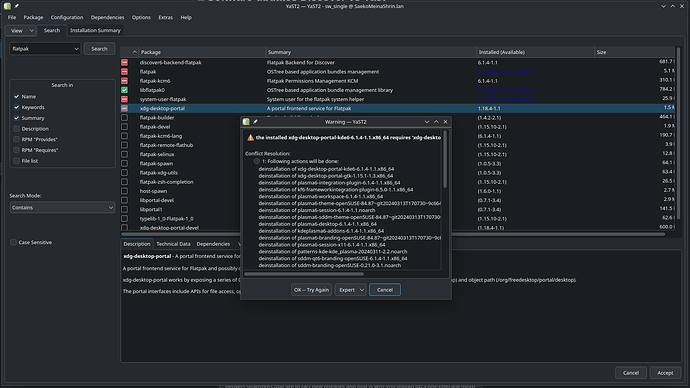Enable the RPM "Provides" checkbox
This screenshot has height=388, width=690.
point(16,139)
